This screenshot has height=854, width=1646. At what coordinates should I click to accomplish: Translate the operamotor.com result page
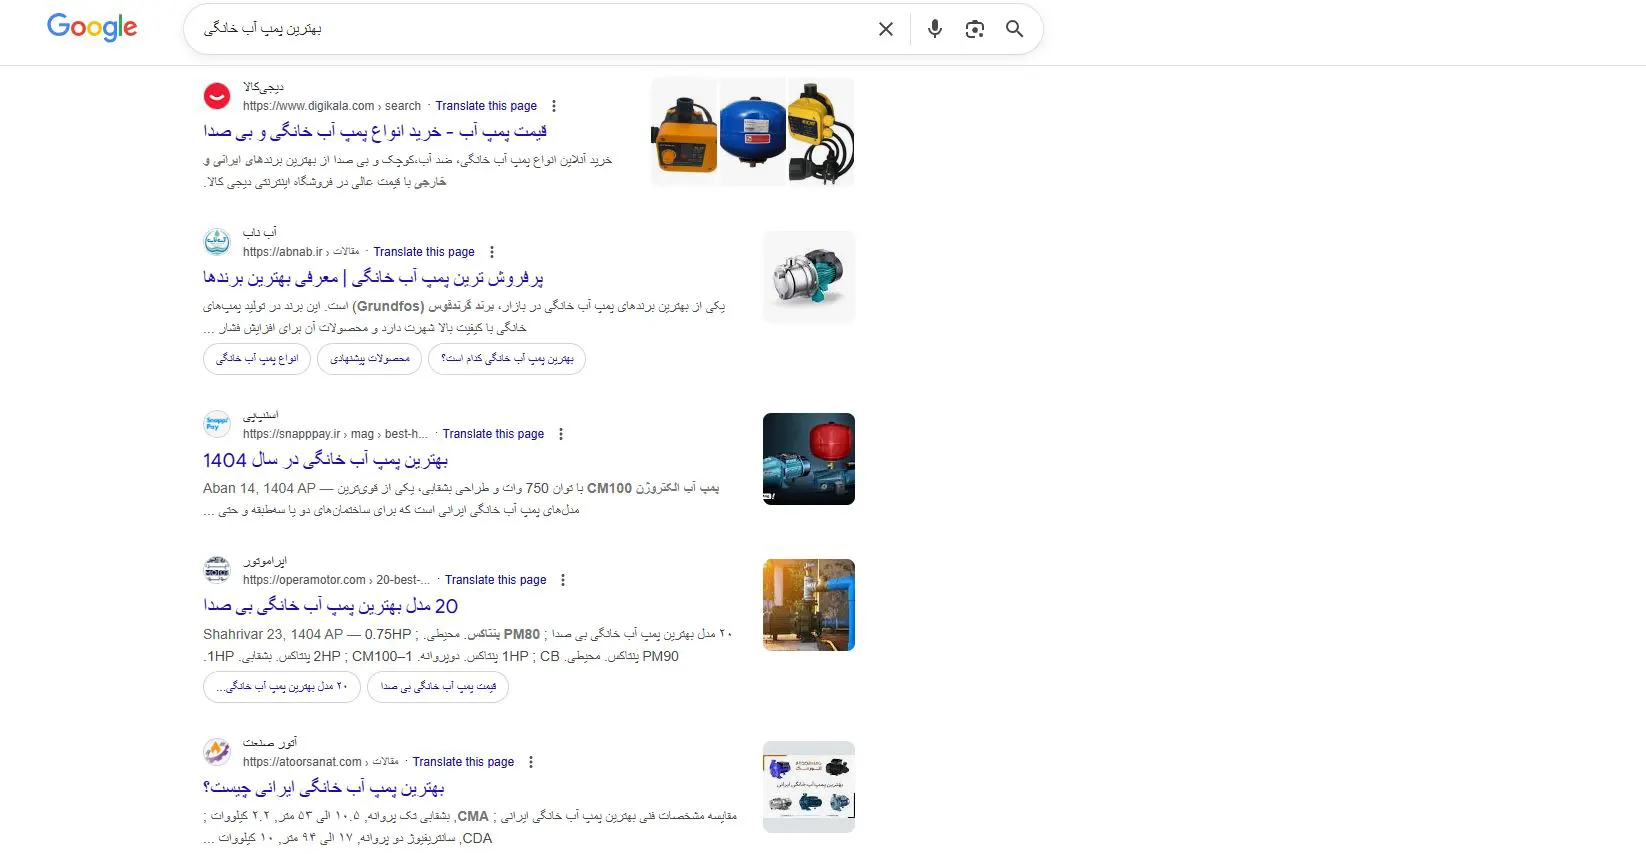pyautogui.click(x=495, y=580)
